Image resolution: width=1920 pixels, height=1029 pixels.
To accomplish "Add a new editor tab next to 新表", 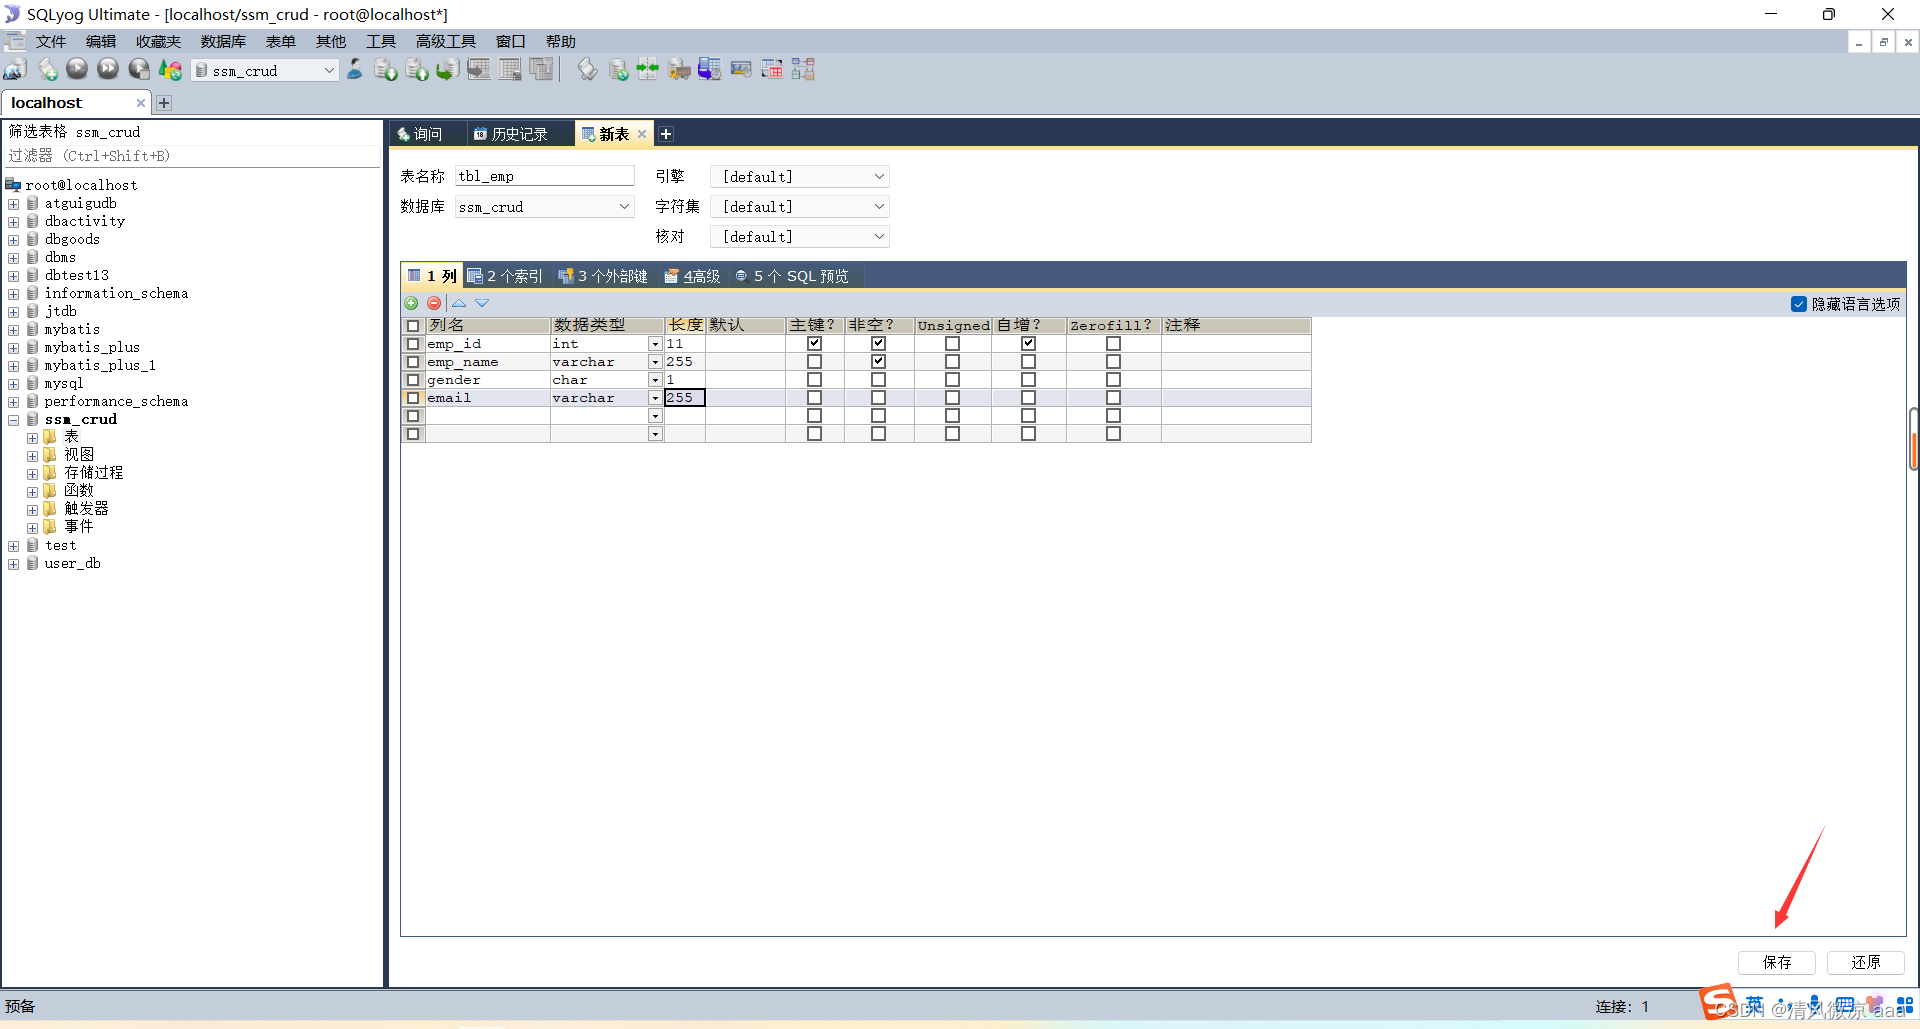I will tap(666, 134).
